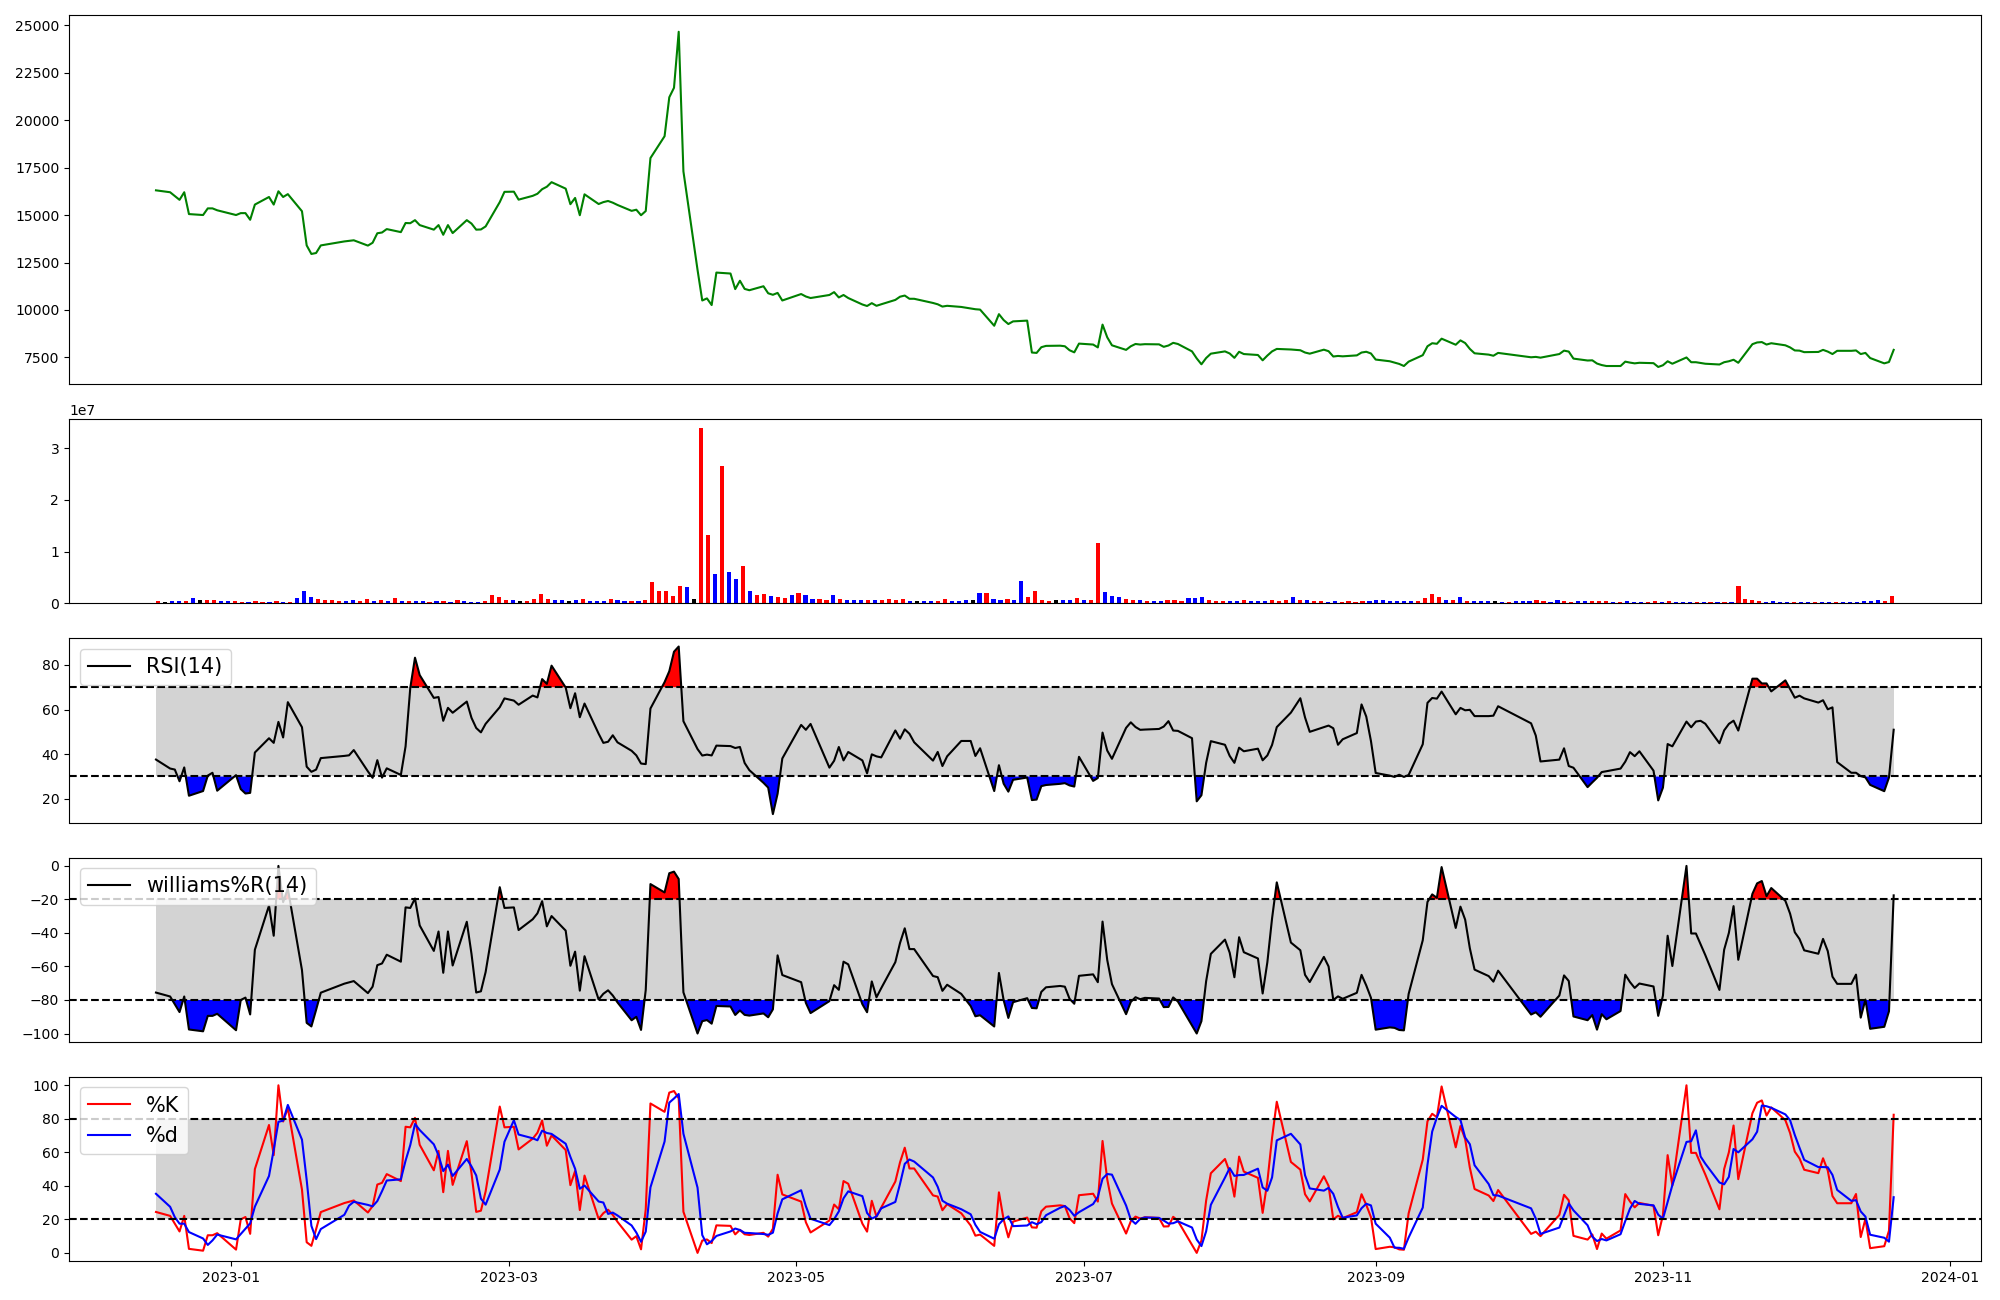Click the 2023-11 x-axis date label
Image resolution: width=2000 pixels, height=1300 pixels.
pos(1663,1277)
